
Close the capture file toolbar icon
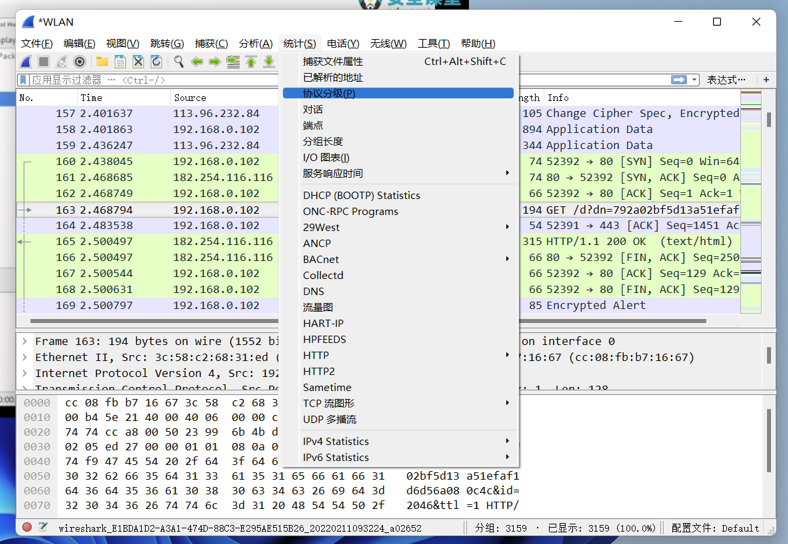(x=138, y=62)
